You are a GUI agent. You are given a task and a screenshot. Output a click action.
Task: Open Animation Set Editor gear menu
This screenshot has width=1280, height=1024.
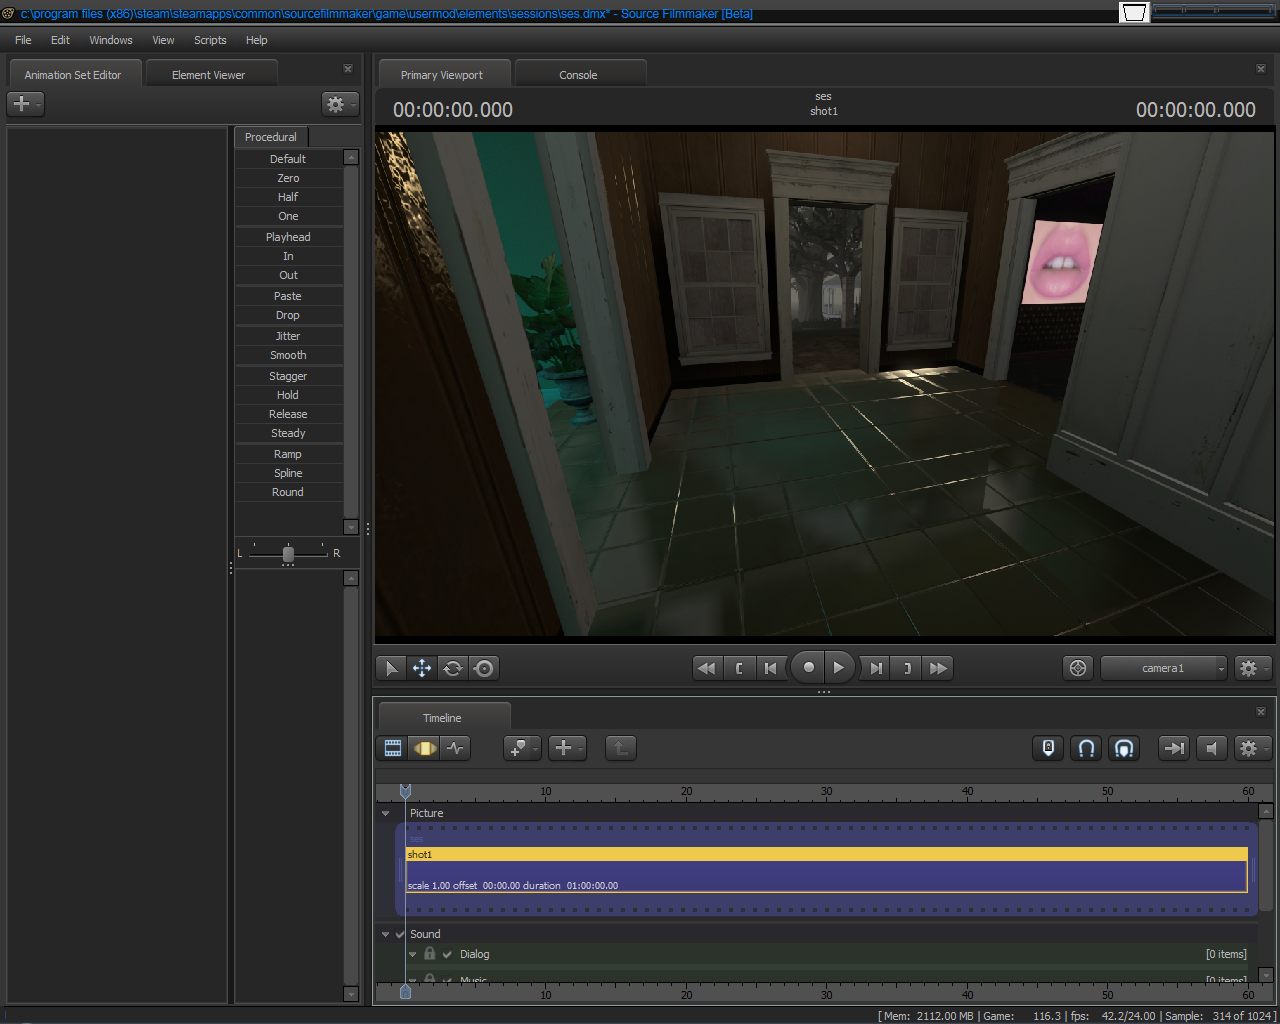click(x=340, y=104)
